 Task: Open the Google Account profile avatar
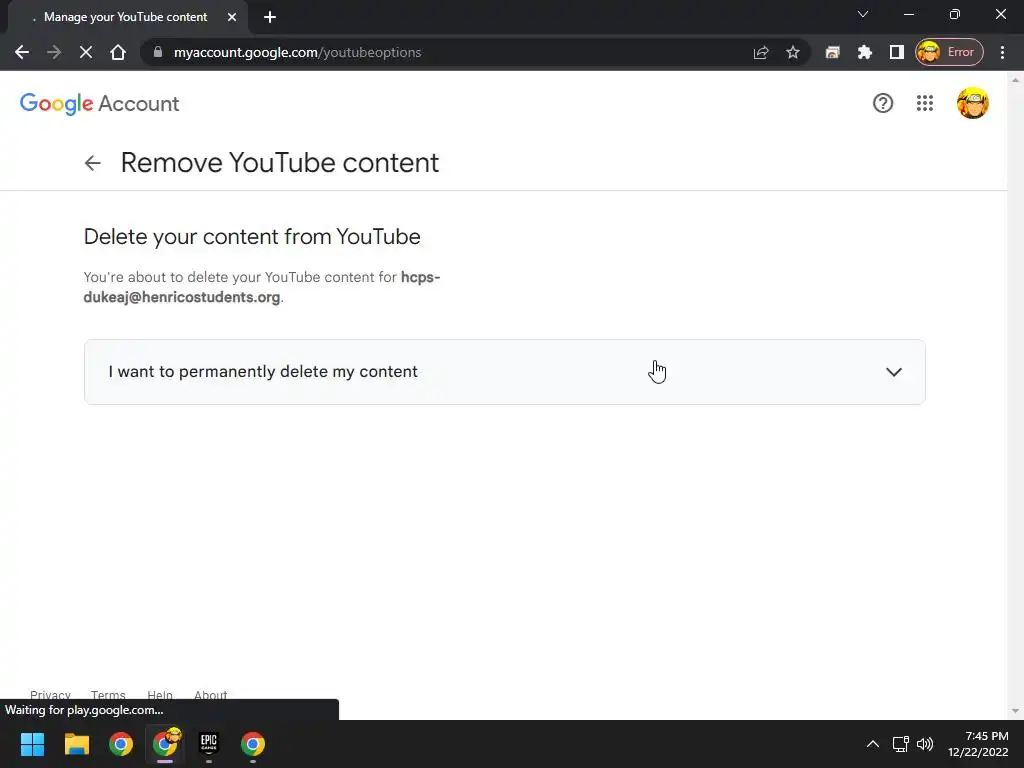click(972, 103)
